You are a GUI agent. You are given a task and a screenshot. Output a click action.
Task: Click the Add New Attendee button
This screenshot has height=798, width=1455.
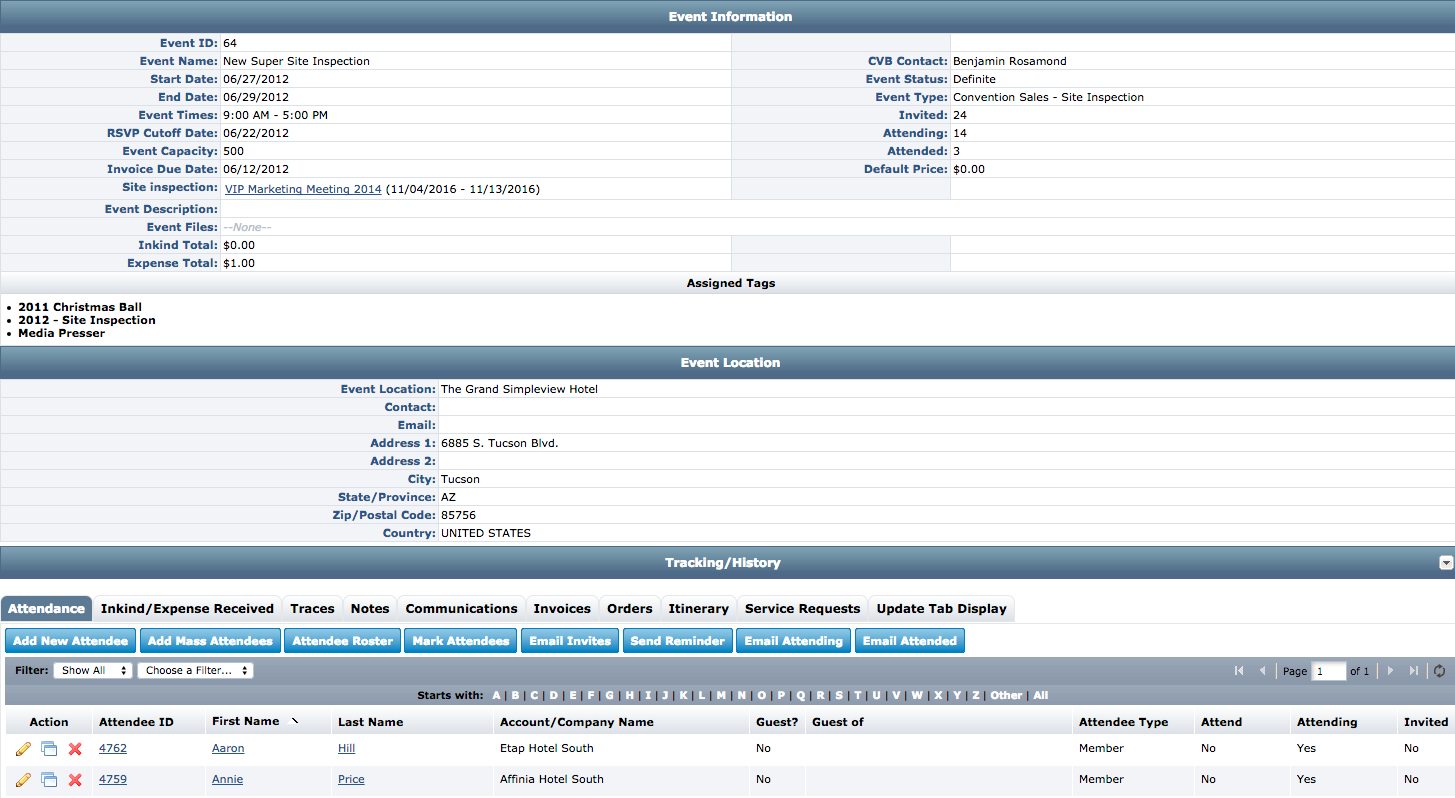tap(71, 641)
